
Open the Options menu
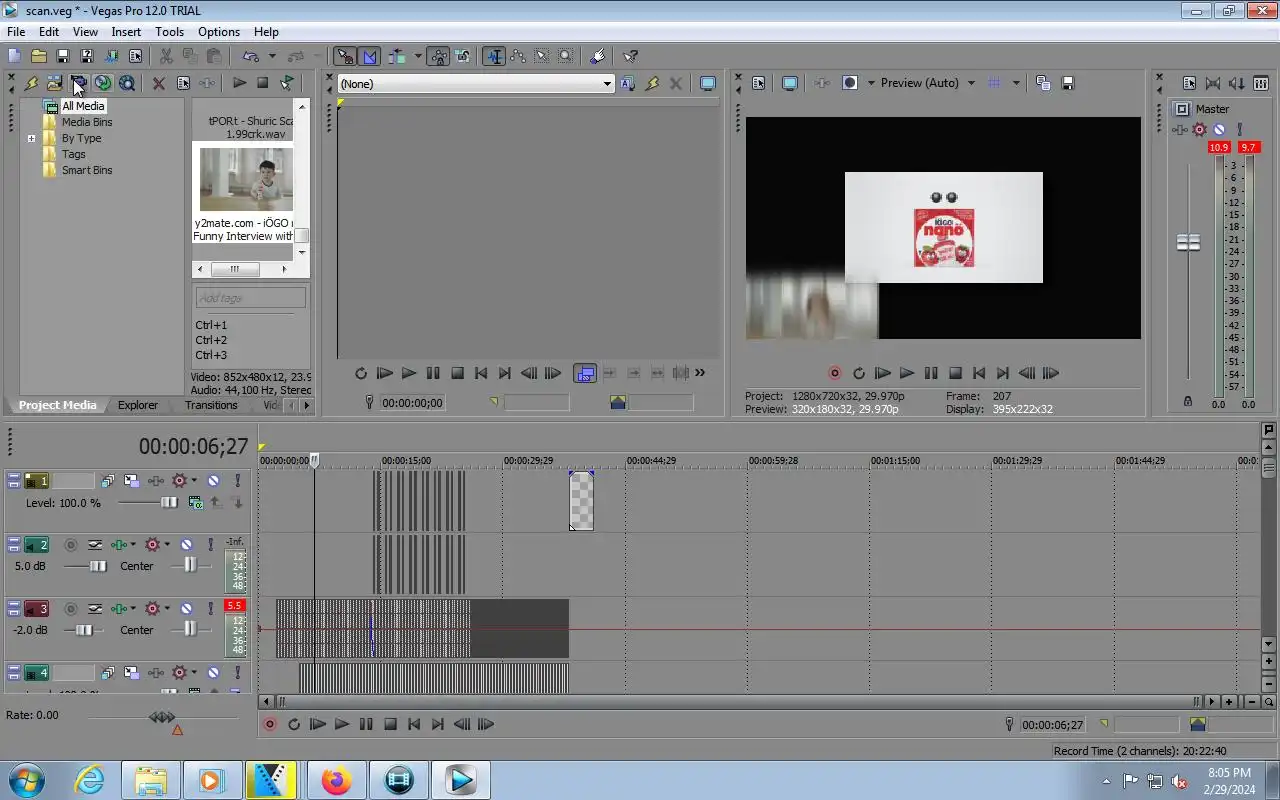pos(218,32)
